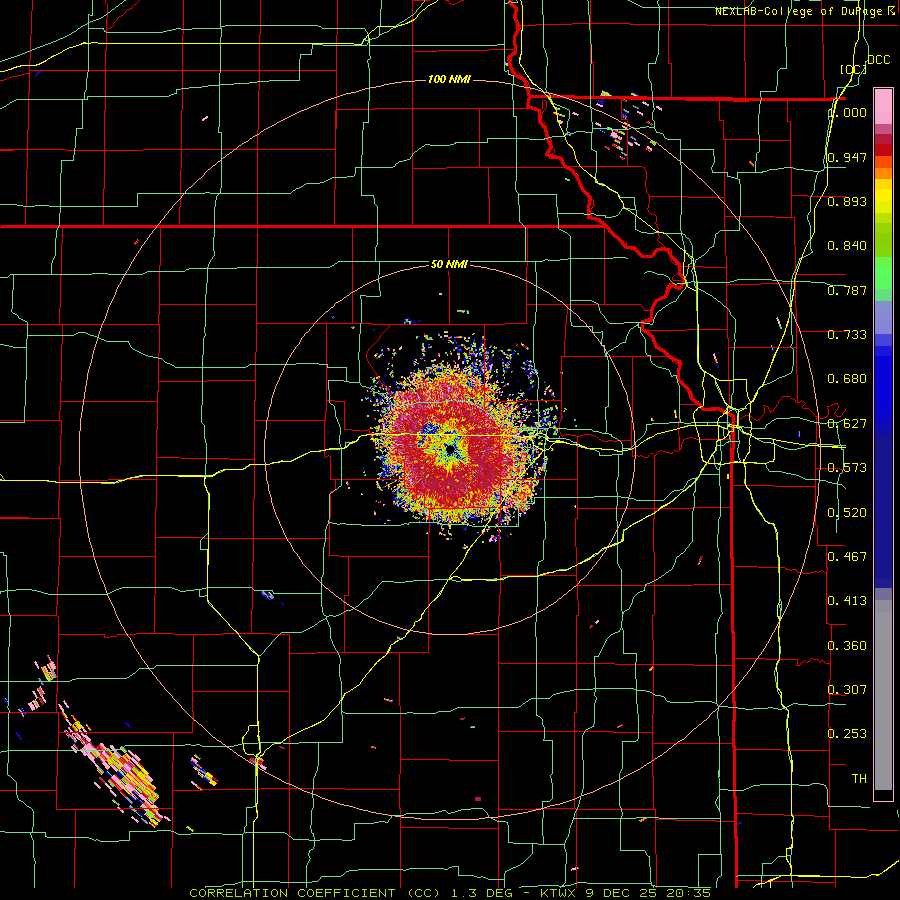Image resolution: width=900 pixels, height=900 pixels.
Task: Click the TH label on the color scale
Action: tap(859, 779)
